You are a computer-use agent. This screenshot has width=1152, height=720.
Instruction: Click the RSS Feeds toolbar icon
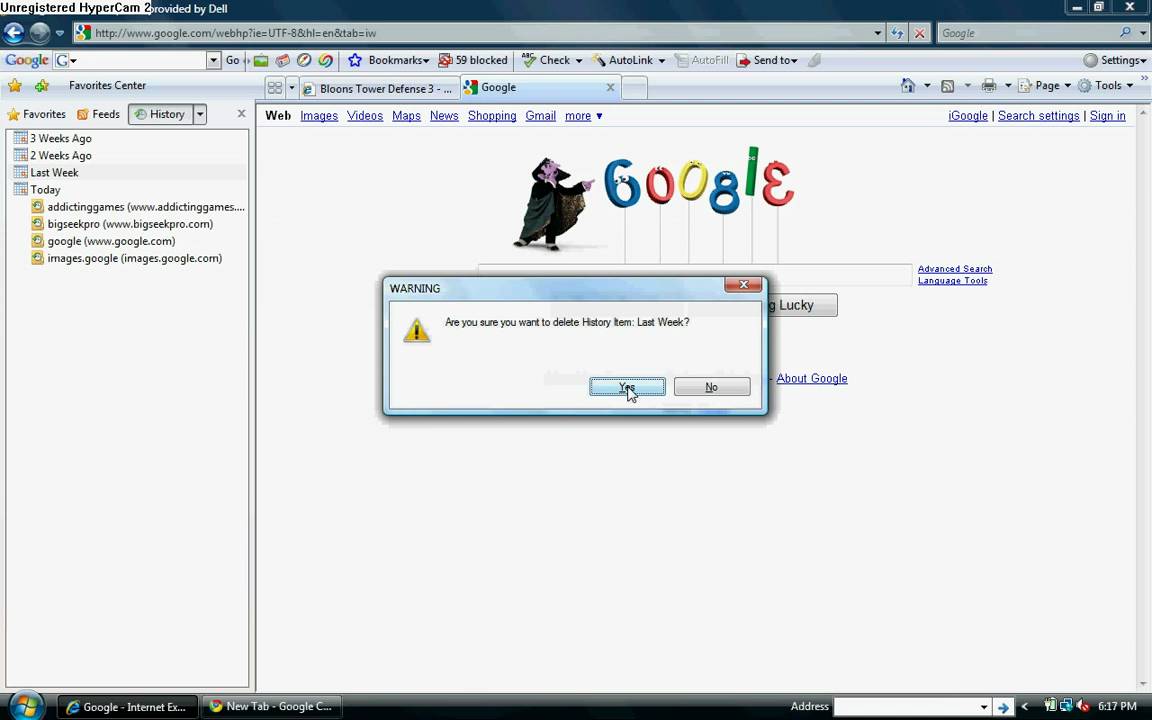click(x=948, y=86)
